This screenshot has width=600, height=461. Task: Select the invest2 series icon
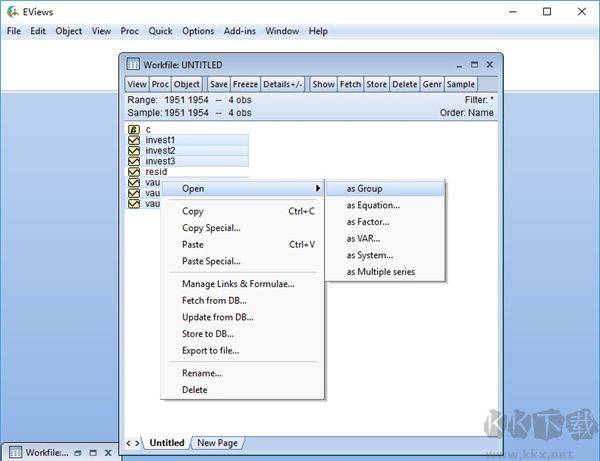coord(134,151)
